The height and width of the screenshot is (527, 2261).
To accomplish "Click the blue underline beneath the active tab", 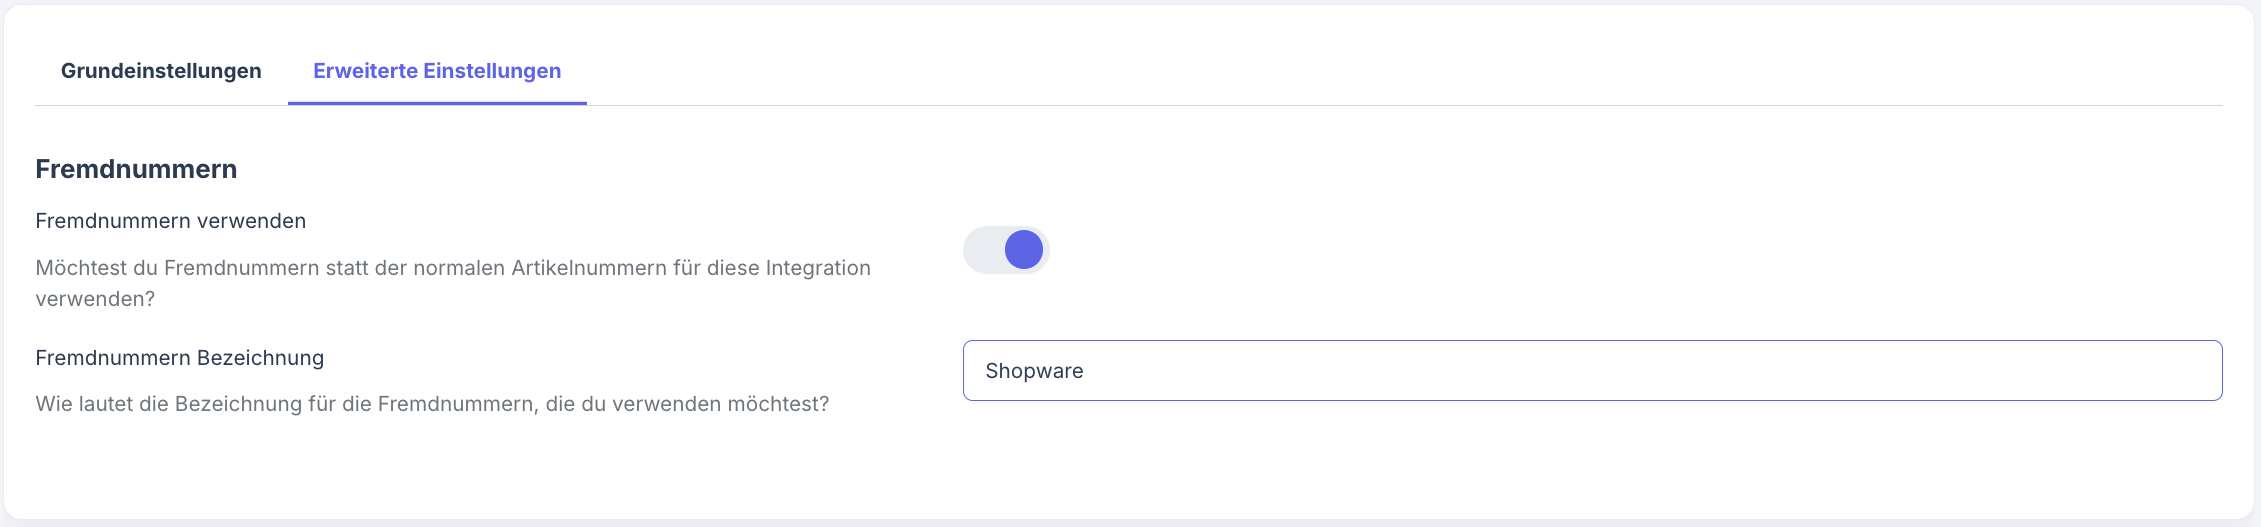I will (437, 103).
